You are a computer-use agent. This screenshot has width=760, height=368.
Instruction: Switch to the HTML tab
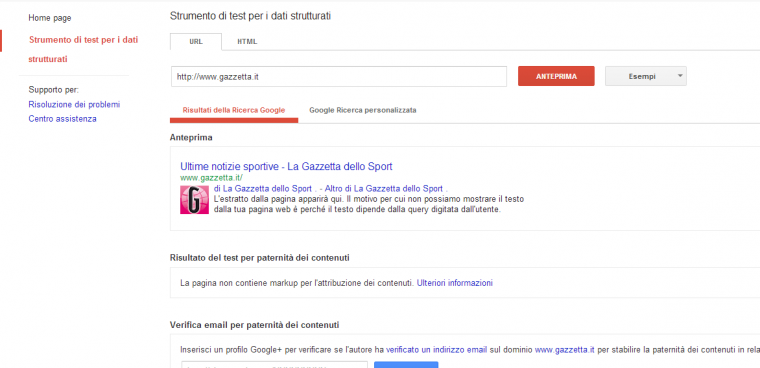point(247,42)
